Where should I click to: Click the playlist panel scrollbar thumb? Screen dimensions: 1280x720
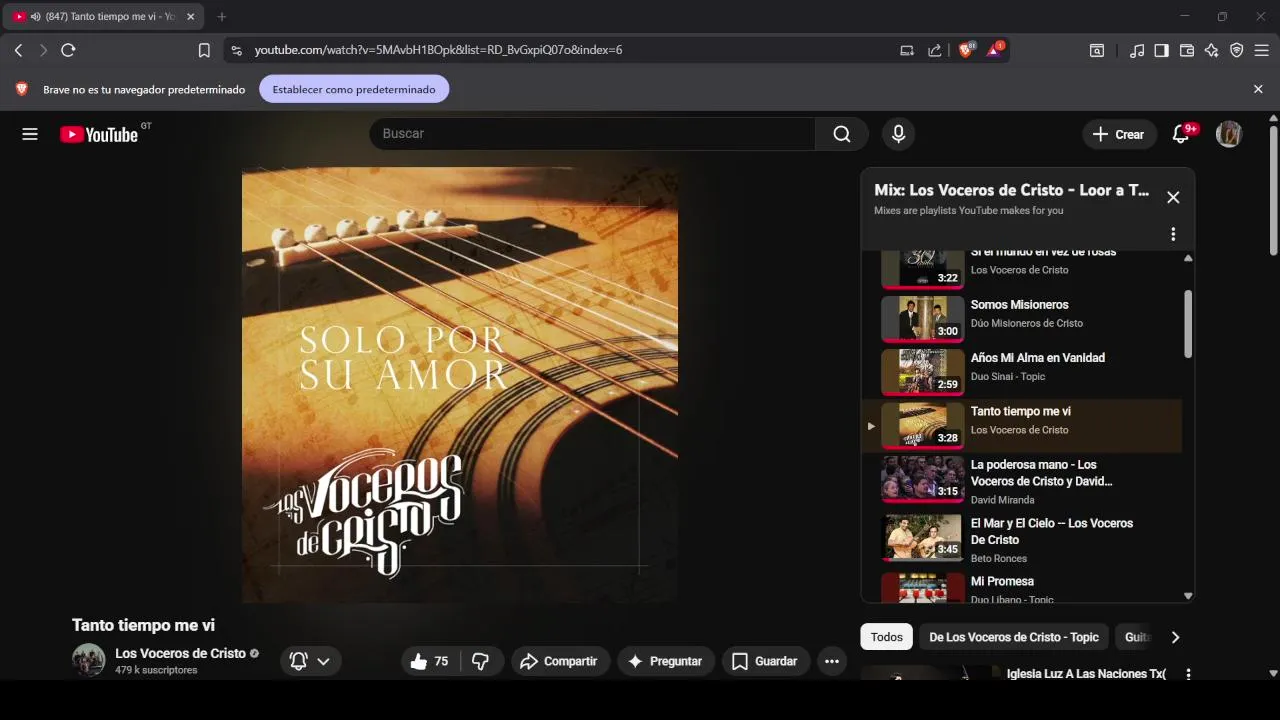coord(1188,323)
